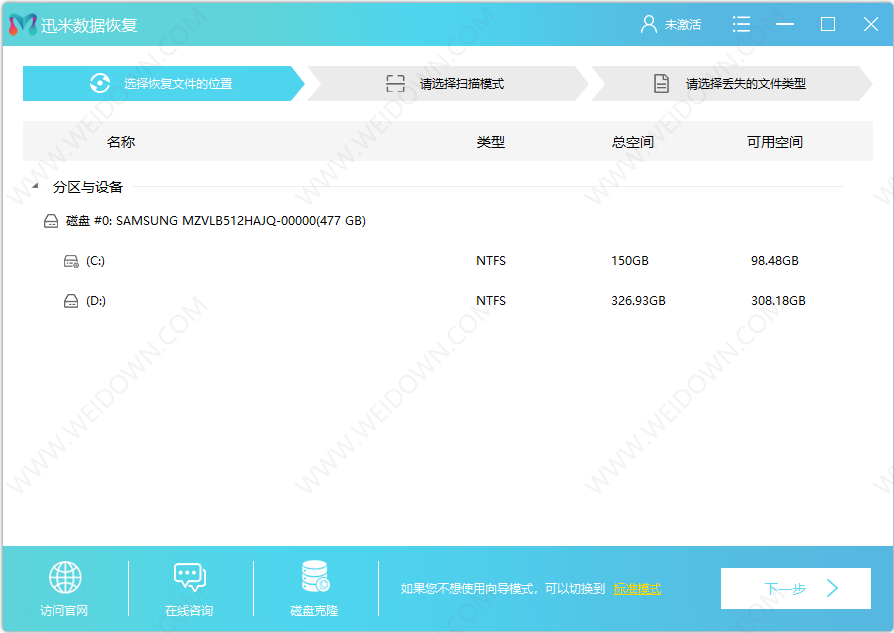Image resolution: width=894 pixels, height=633 pixels.
Task: Click the (D:) drive icon
Action: (x=71, y=301)
